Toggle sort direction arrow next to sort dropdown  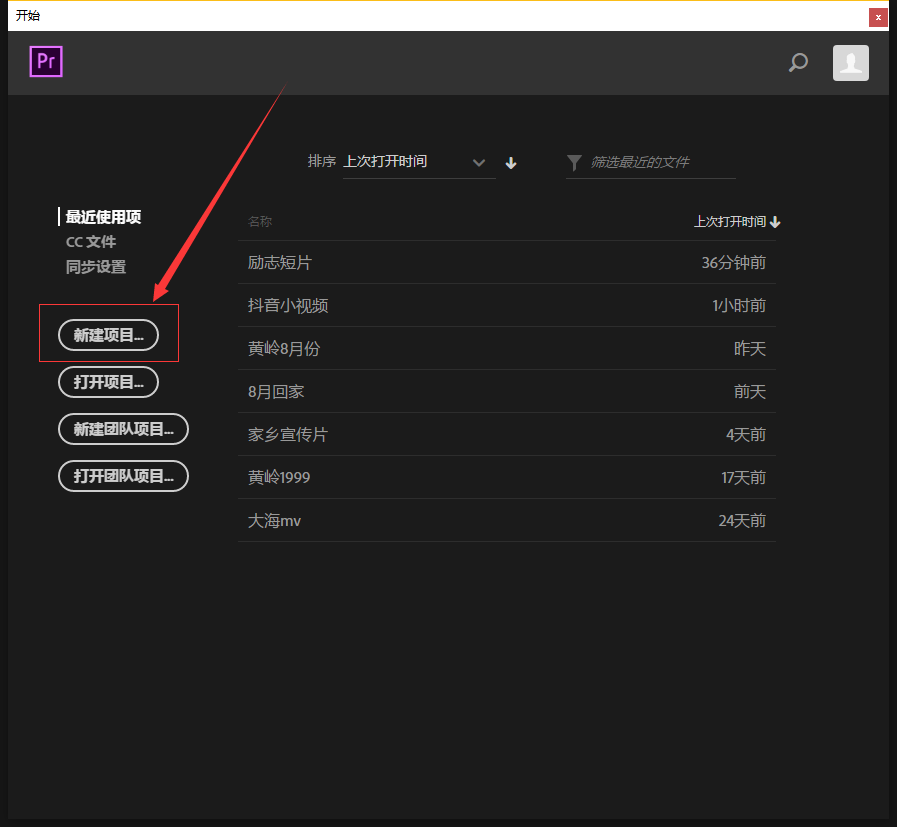pyautogui.click(x=511, y=163)
